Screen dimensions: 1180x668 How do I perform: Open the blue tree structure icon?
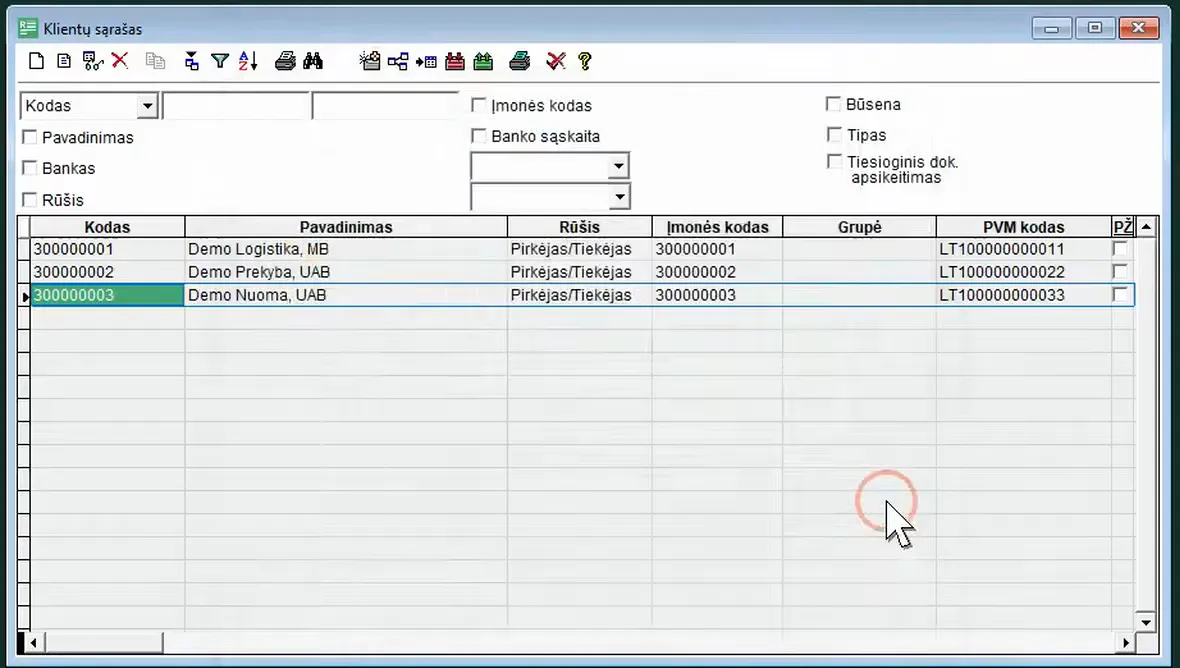(398, 61)
